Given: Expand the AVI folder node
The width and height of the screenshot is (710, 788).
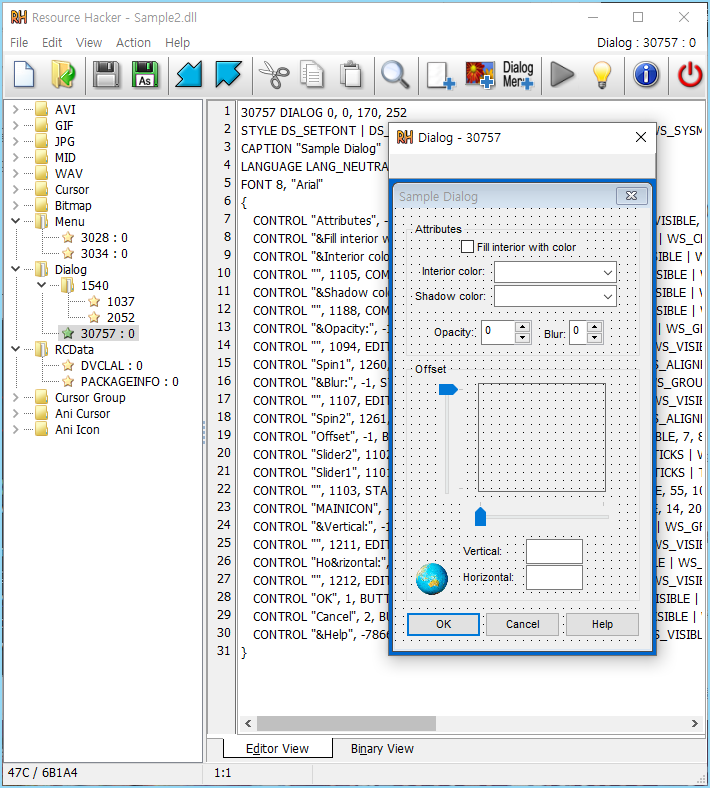Looking at the screenshot, I should 16,110.
